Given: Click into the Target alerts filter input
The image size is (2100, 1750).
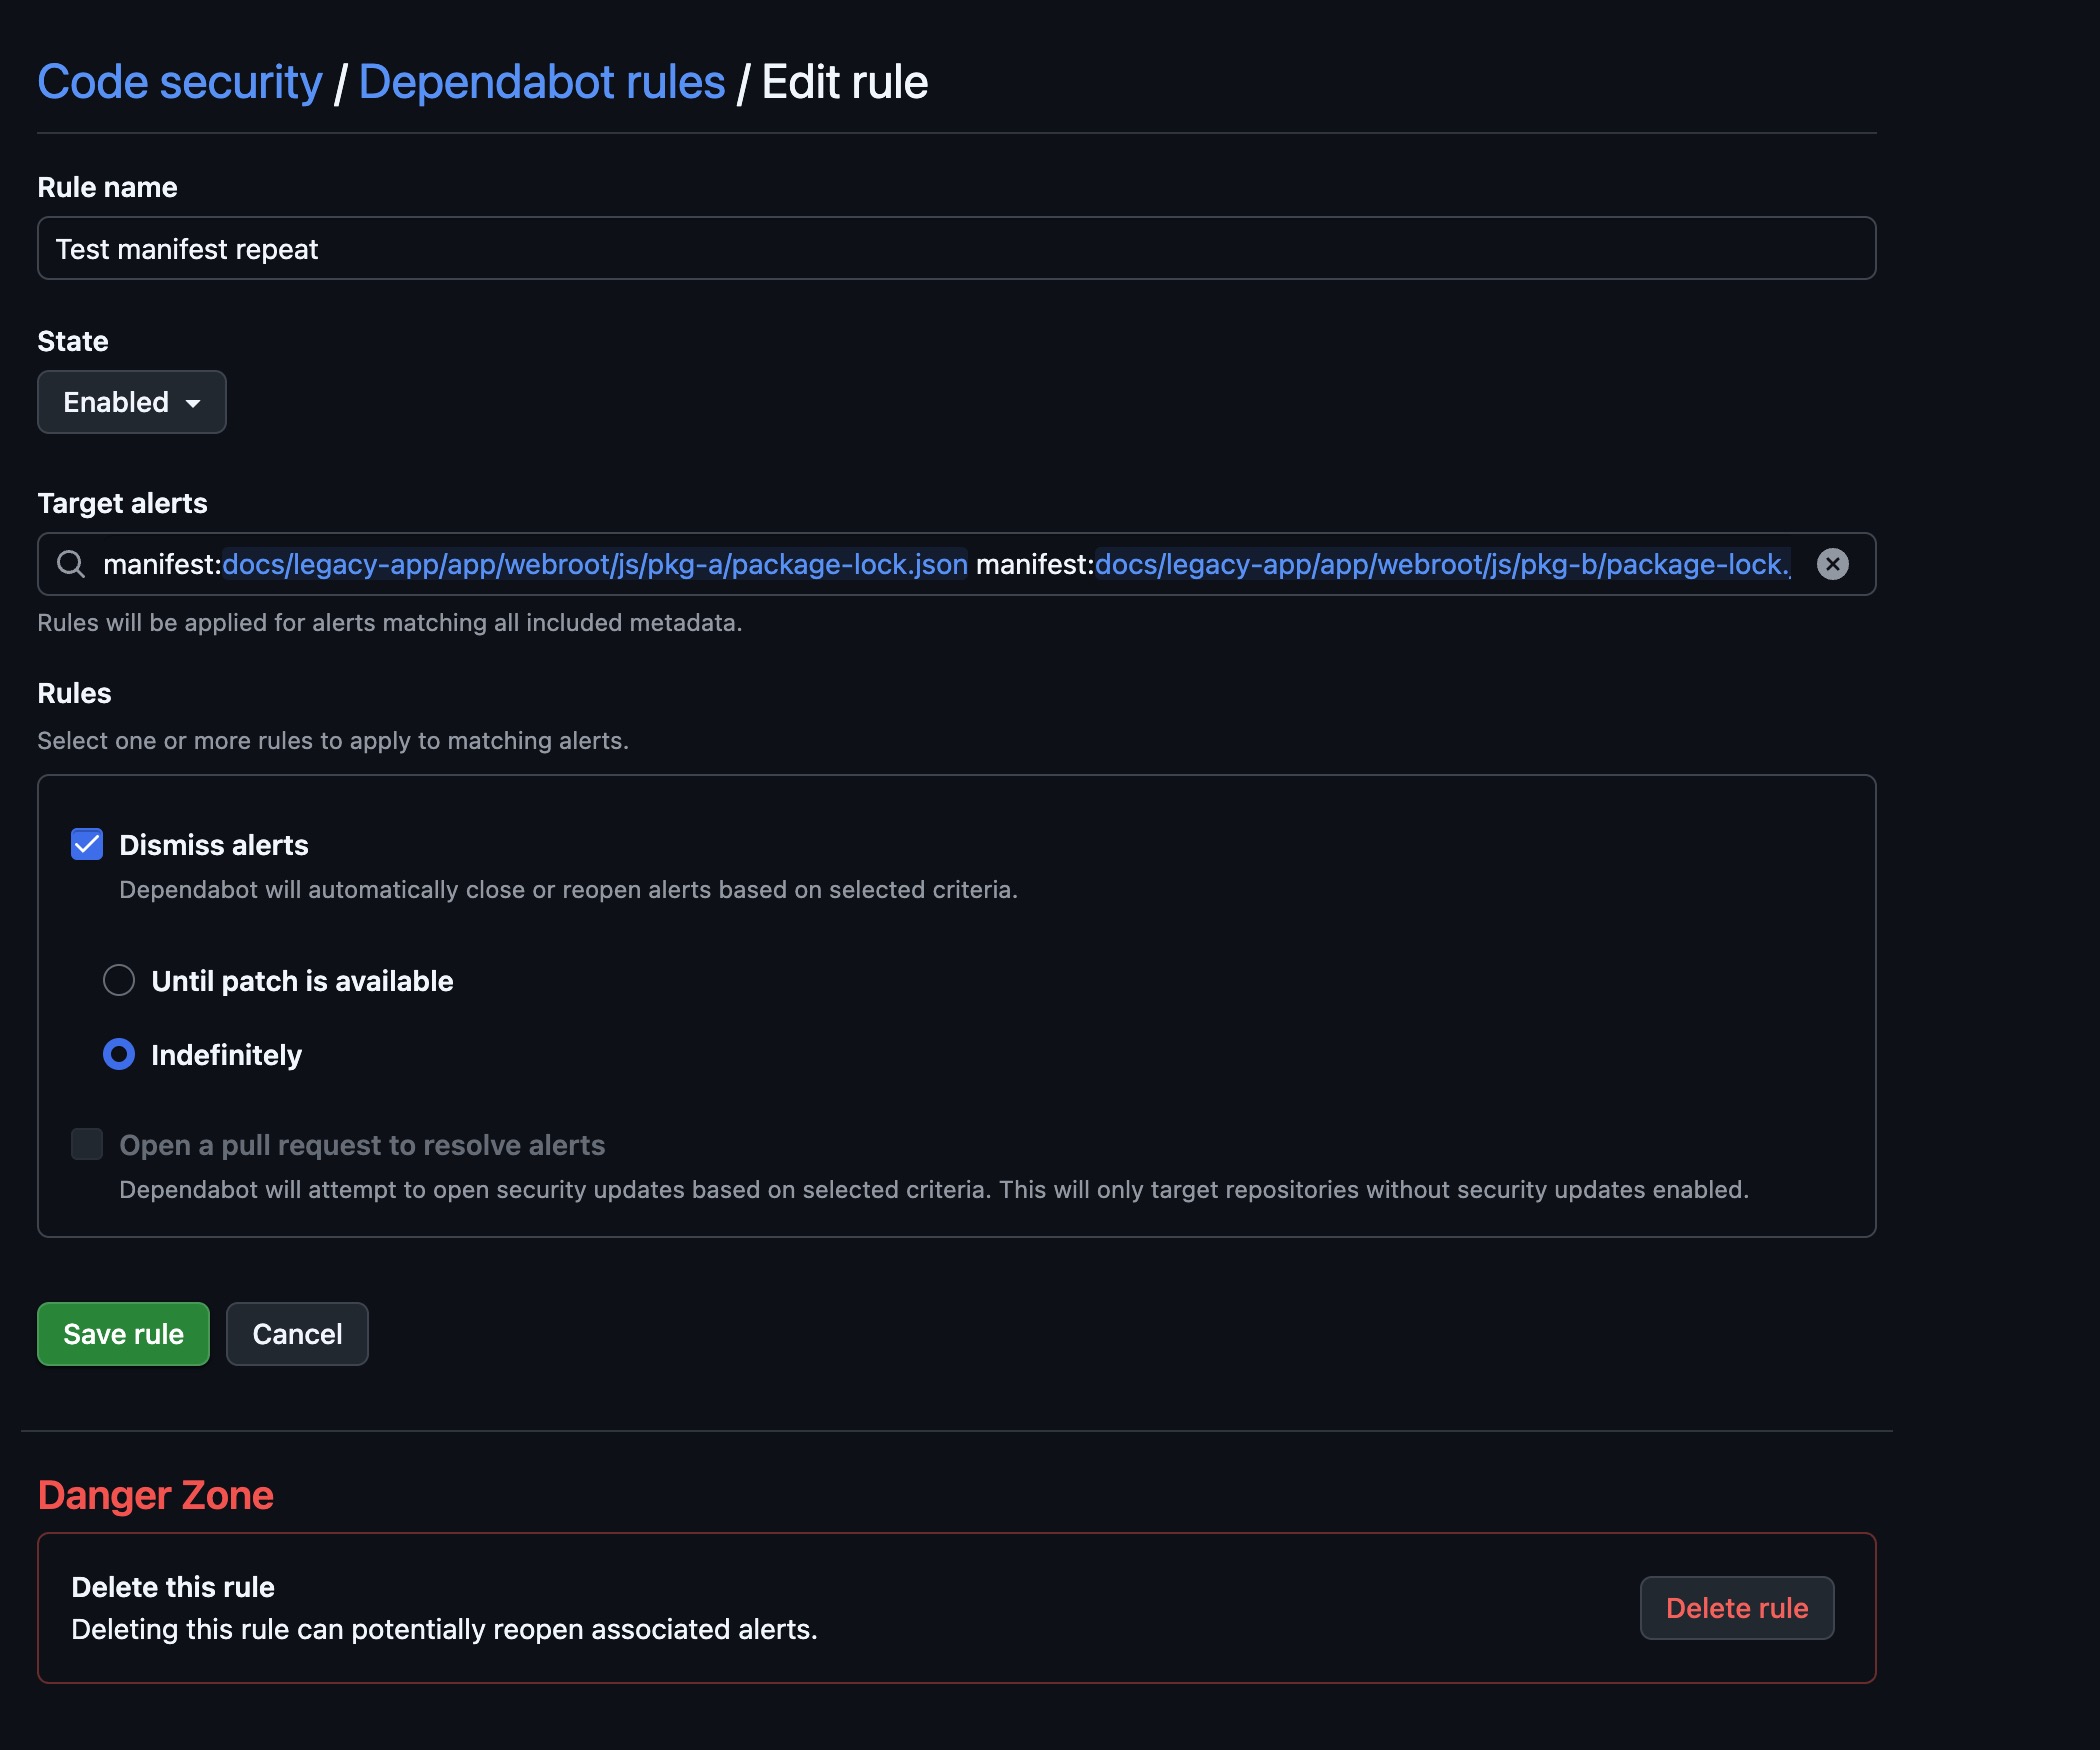Looking at the screenshot, I should (x=956, y=564).
